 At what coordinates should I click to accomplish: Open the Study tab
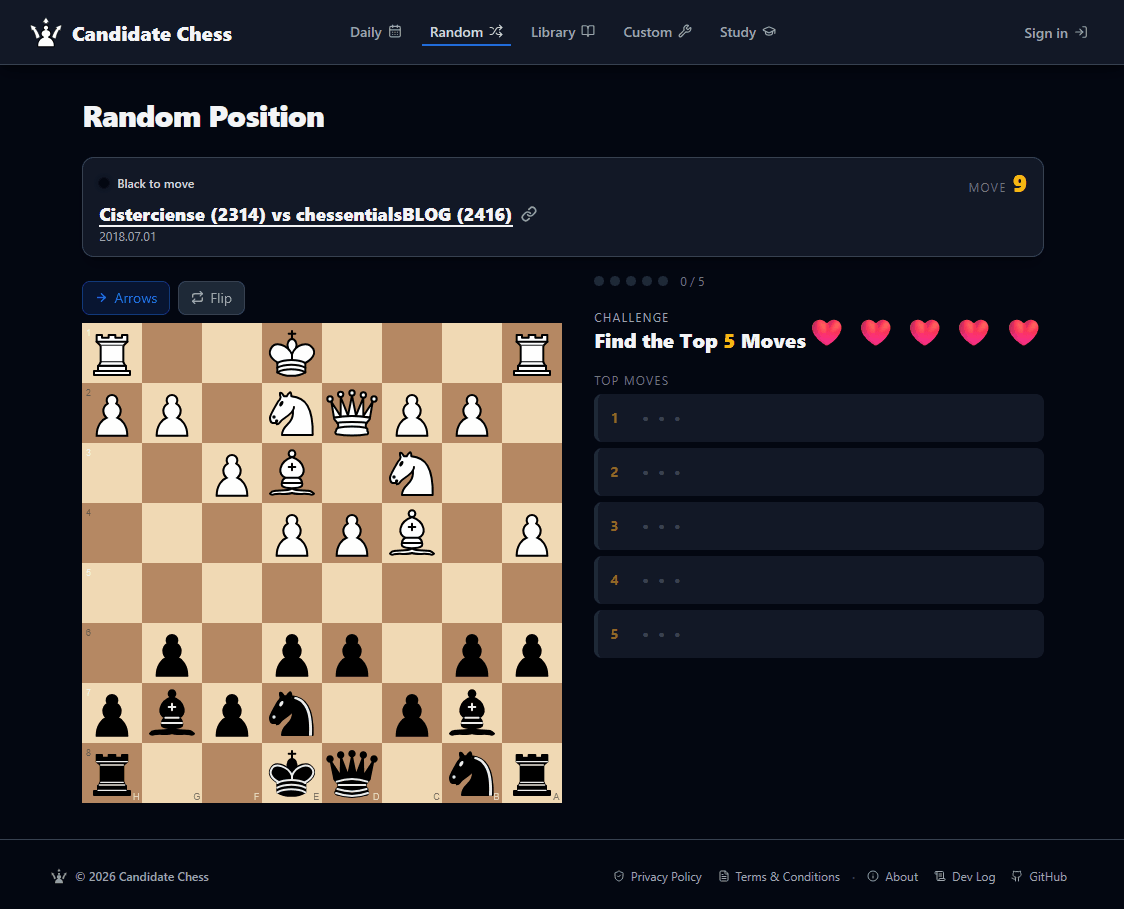click(x=747, y=32)
